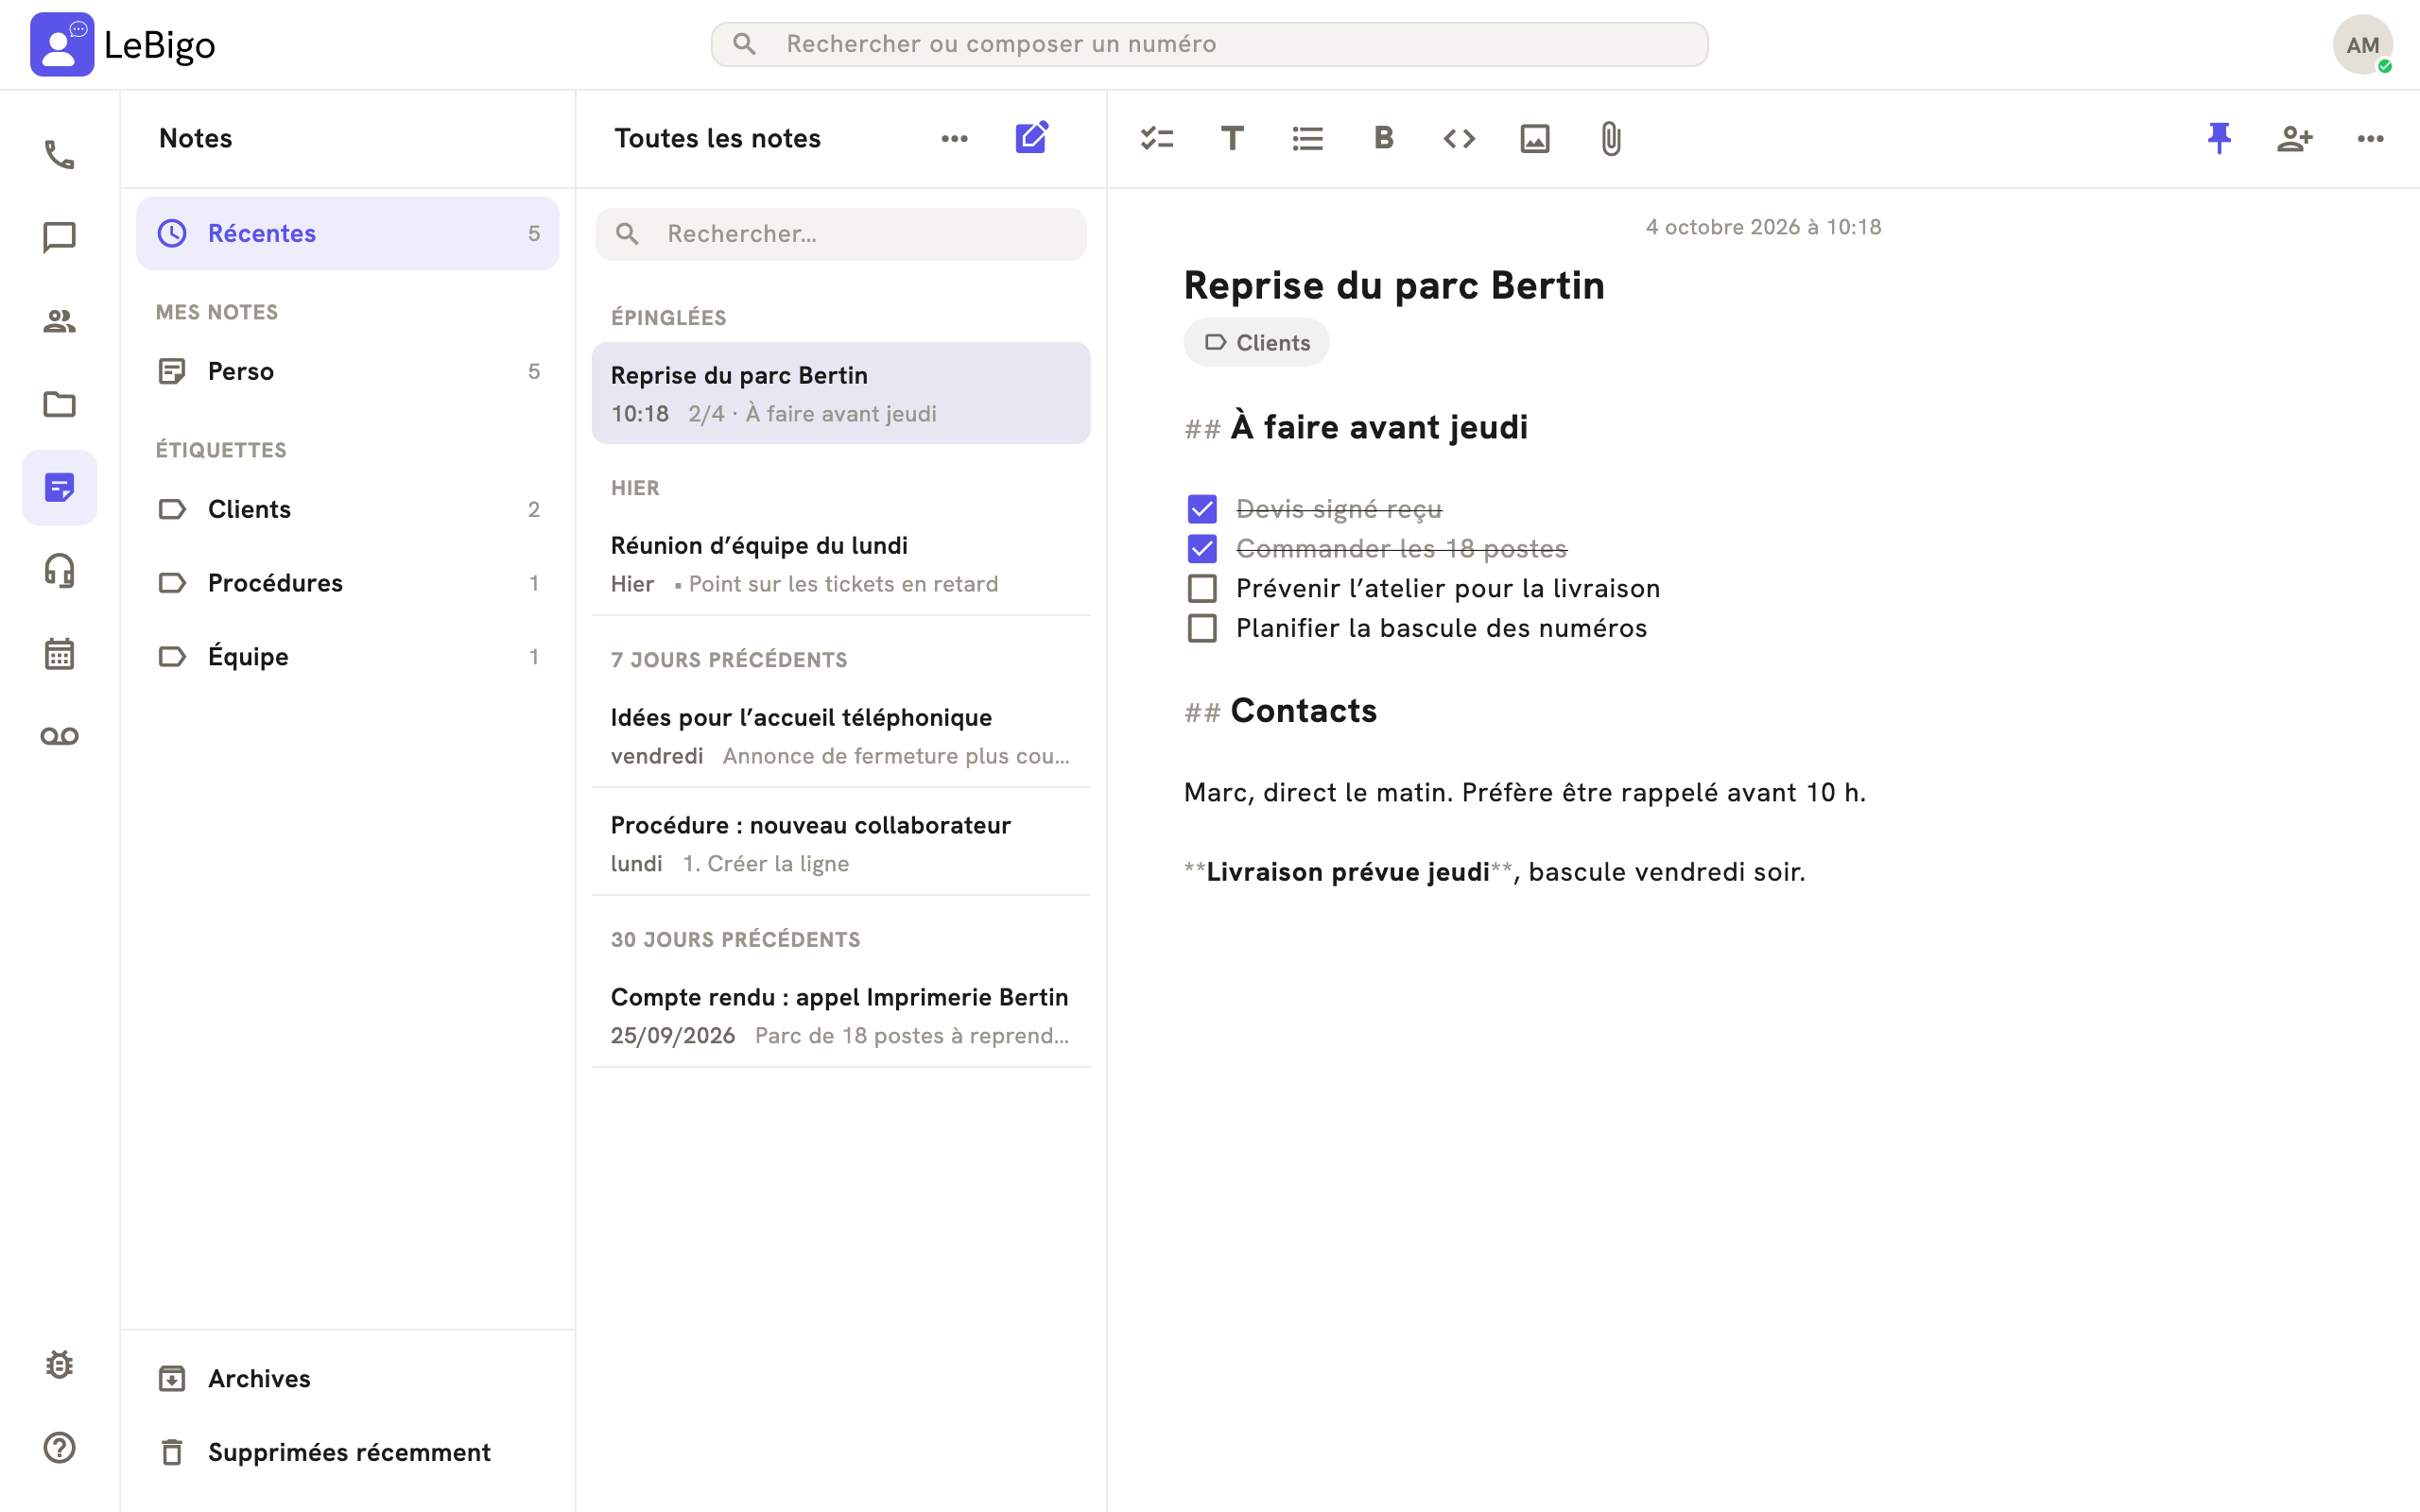Open the phone calls section in sidebar
The width and height of the screenshot is (2420, 1512).
pyautogui.click(x=59, y=155)
